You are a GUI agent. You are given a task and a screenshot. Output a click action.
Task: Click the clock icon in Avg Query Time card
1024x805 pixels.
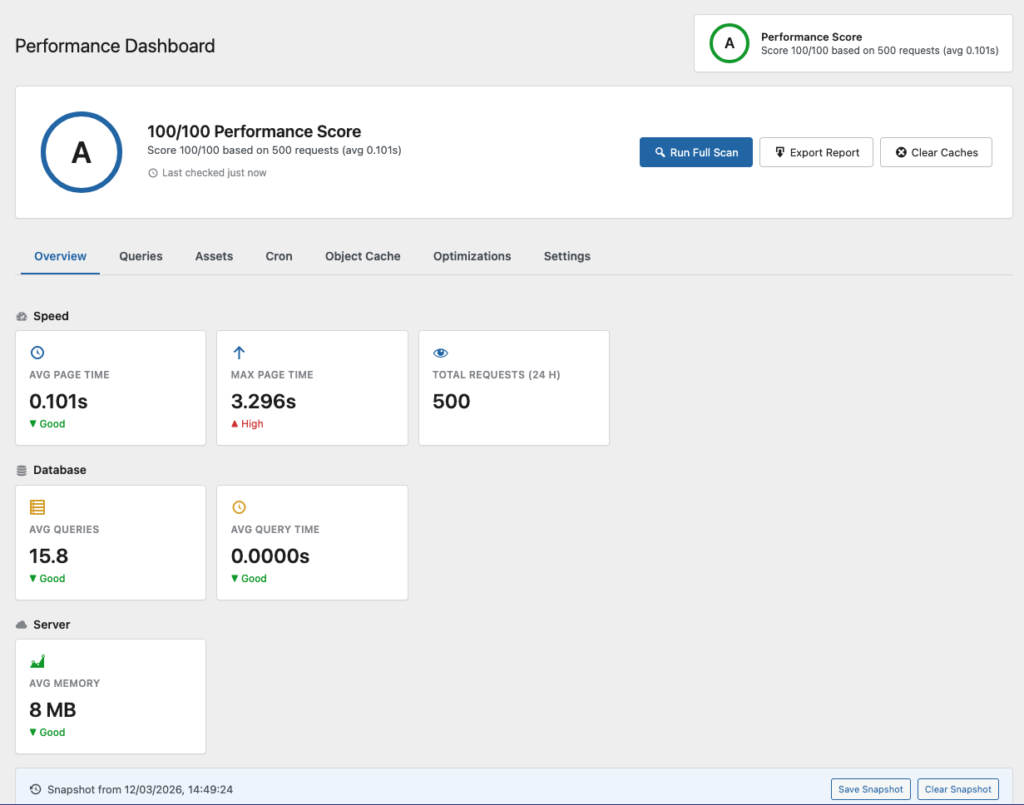(239, 507)
